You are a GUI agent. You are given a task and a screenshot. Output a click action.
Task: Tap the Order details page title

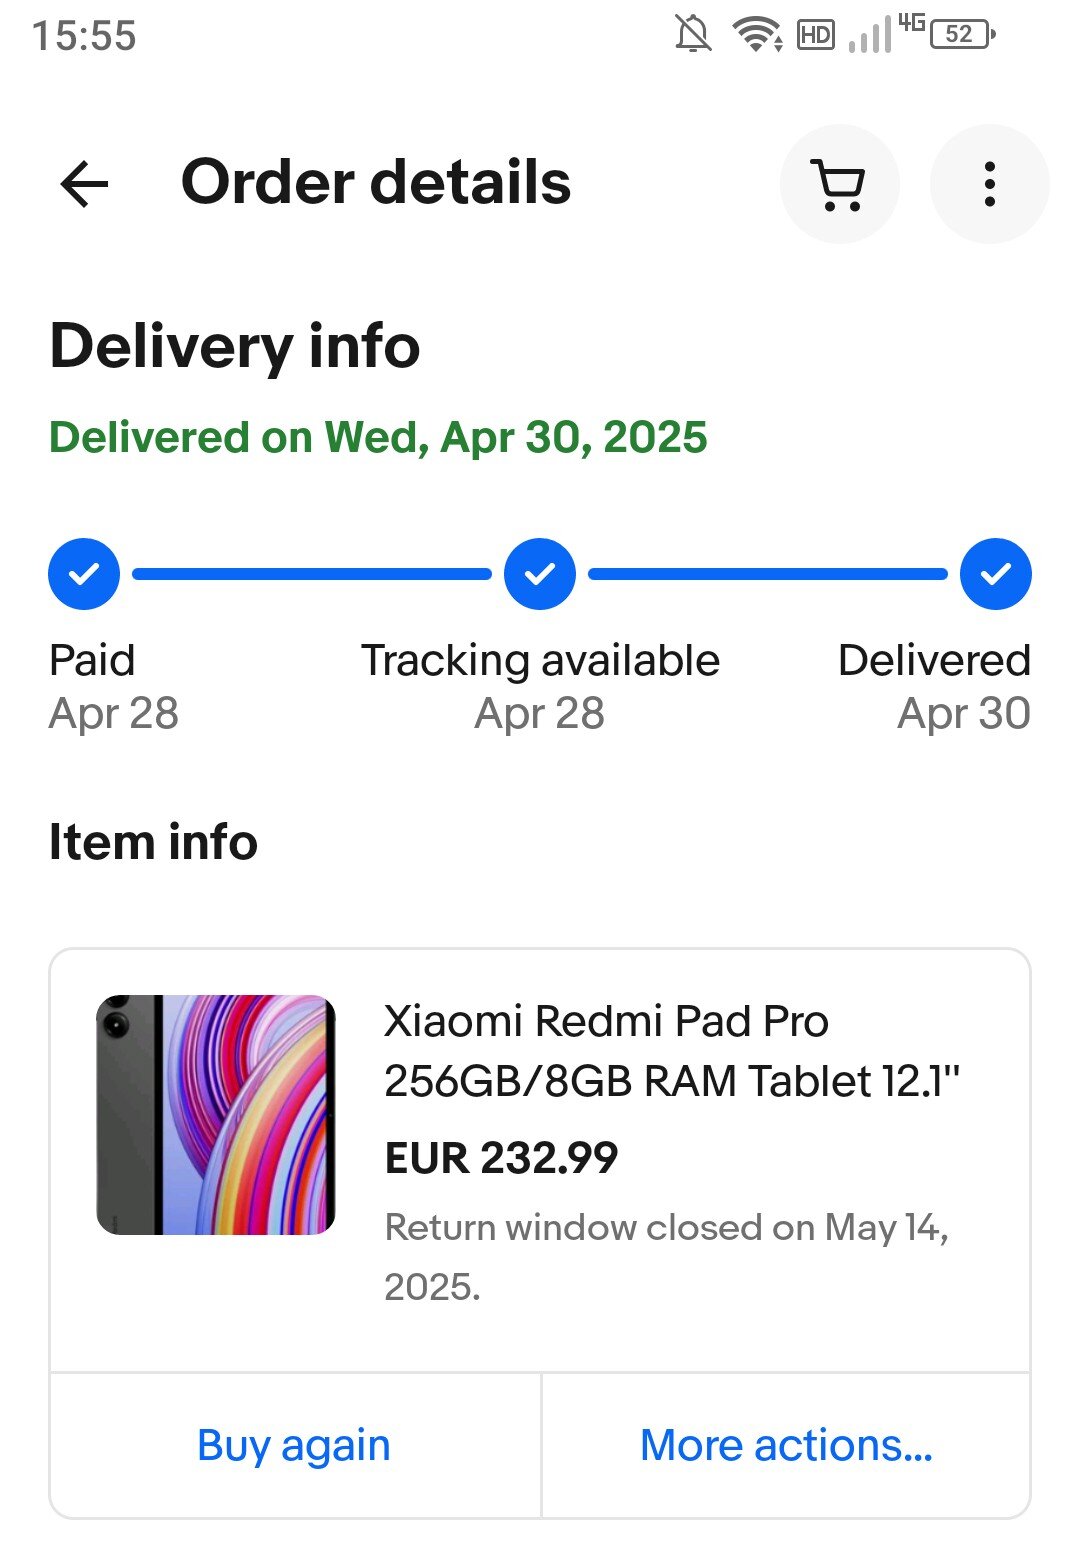tap(376, 183)
